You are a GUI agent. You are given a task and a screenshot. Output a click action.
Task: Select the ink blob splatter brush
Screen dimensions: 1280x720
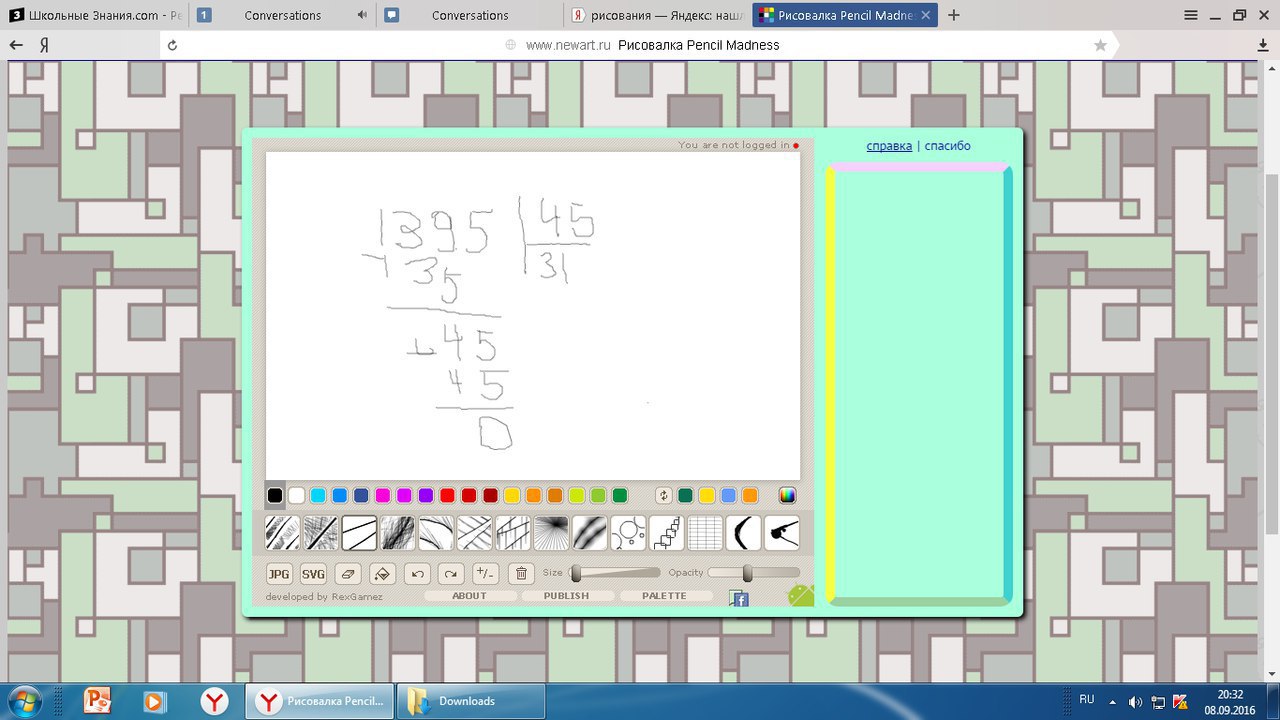click(783, 533)
